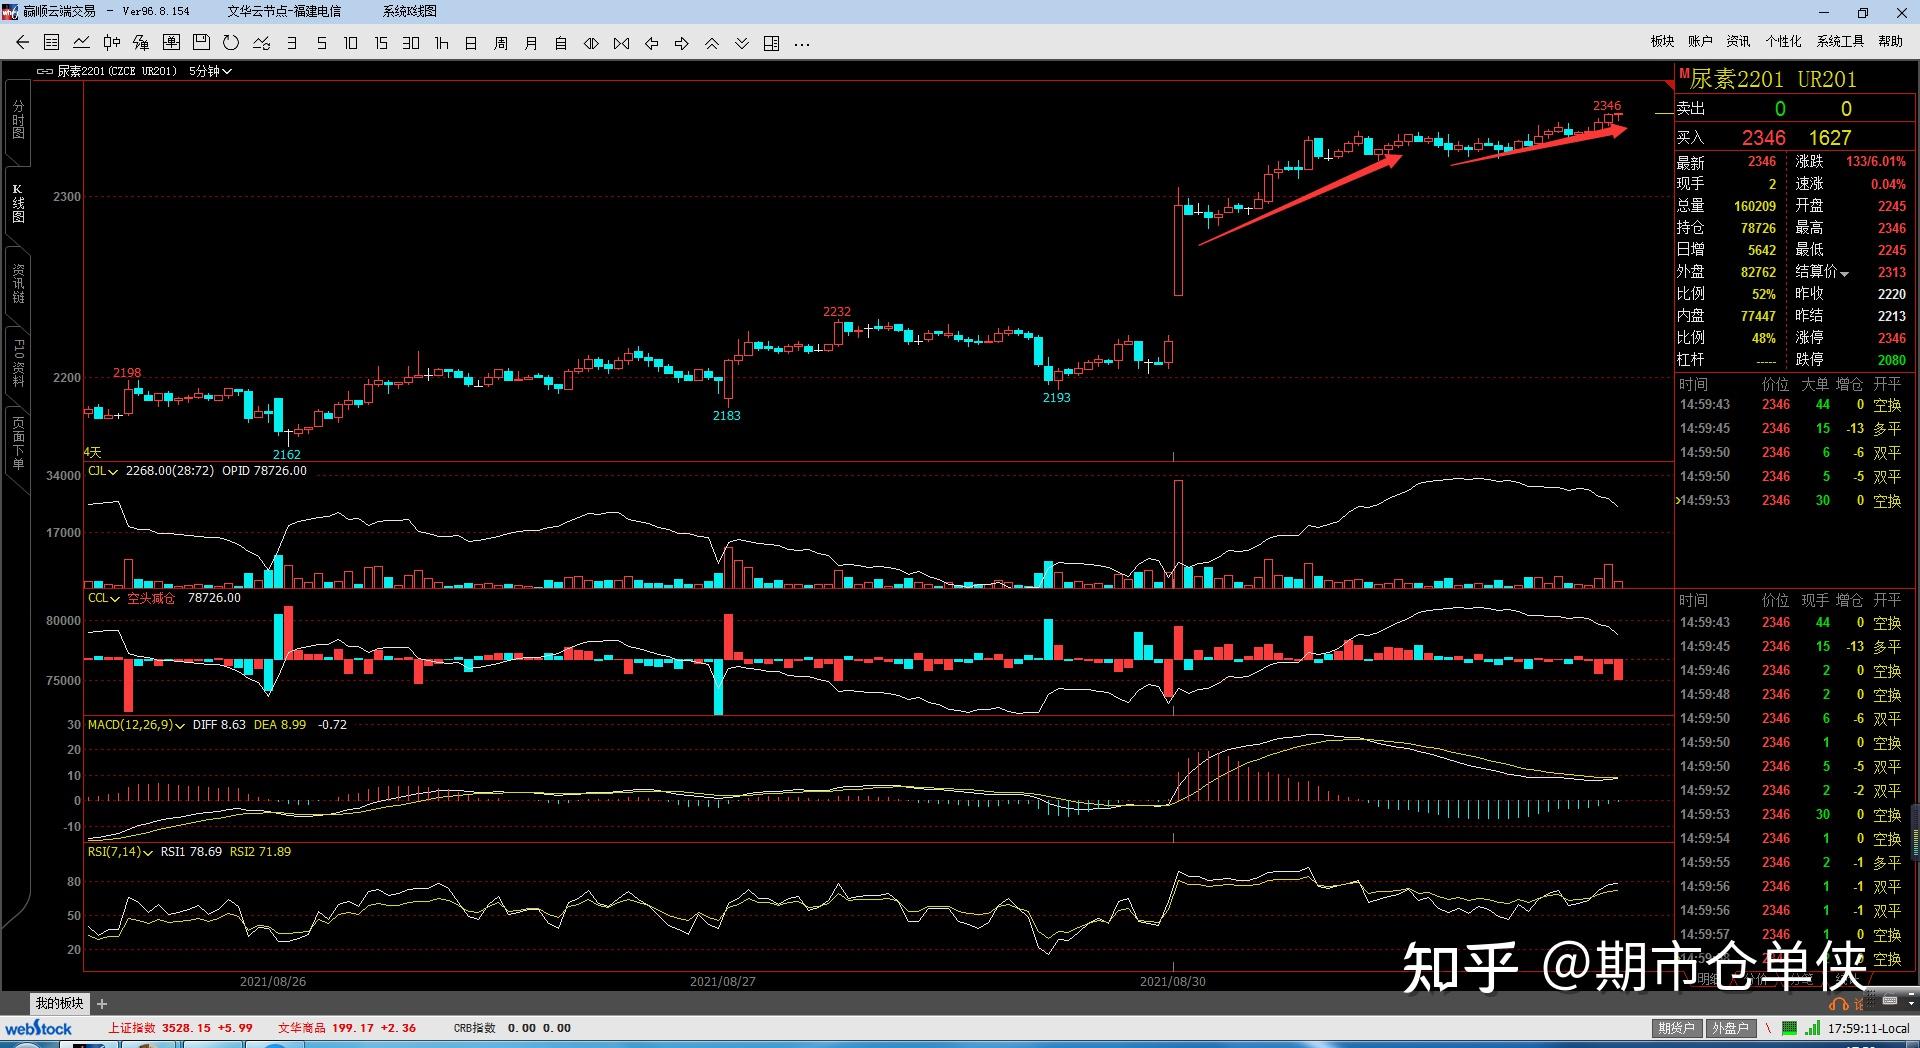Click the split-panel layout icon

click(771, 43)
